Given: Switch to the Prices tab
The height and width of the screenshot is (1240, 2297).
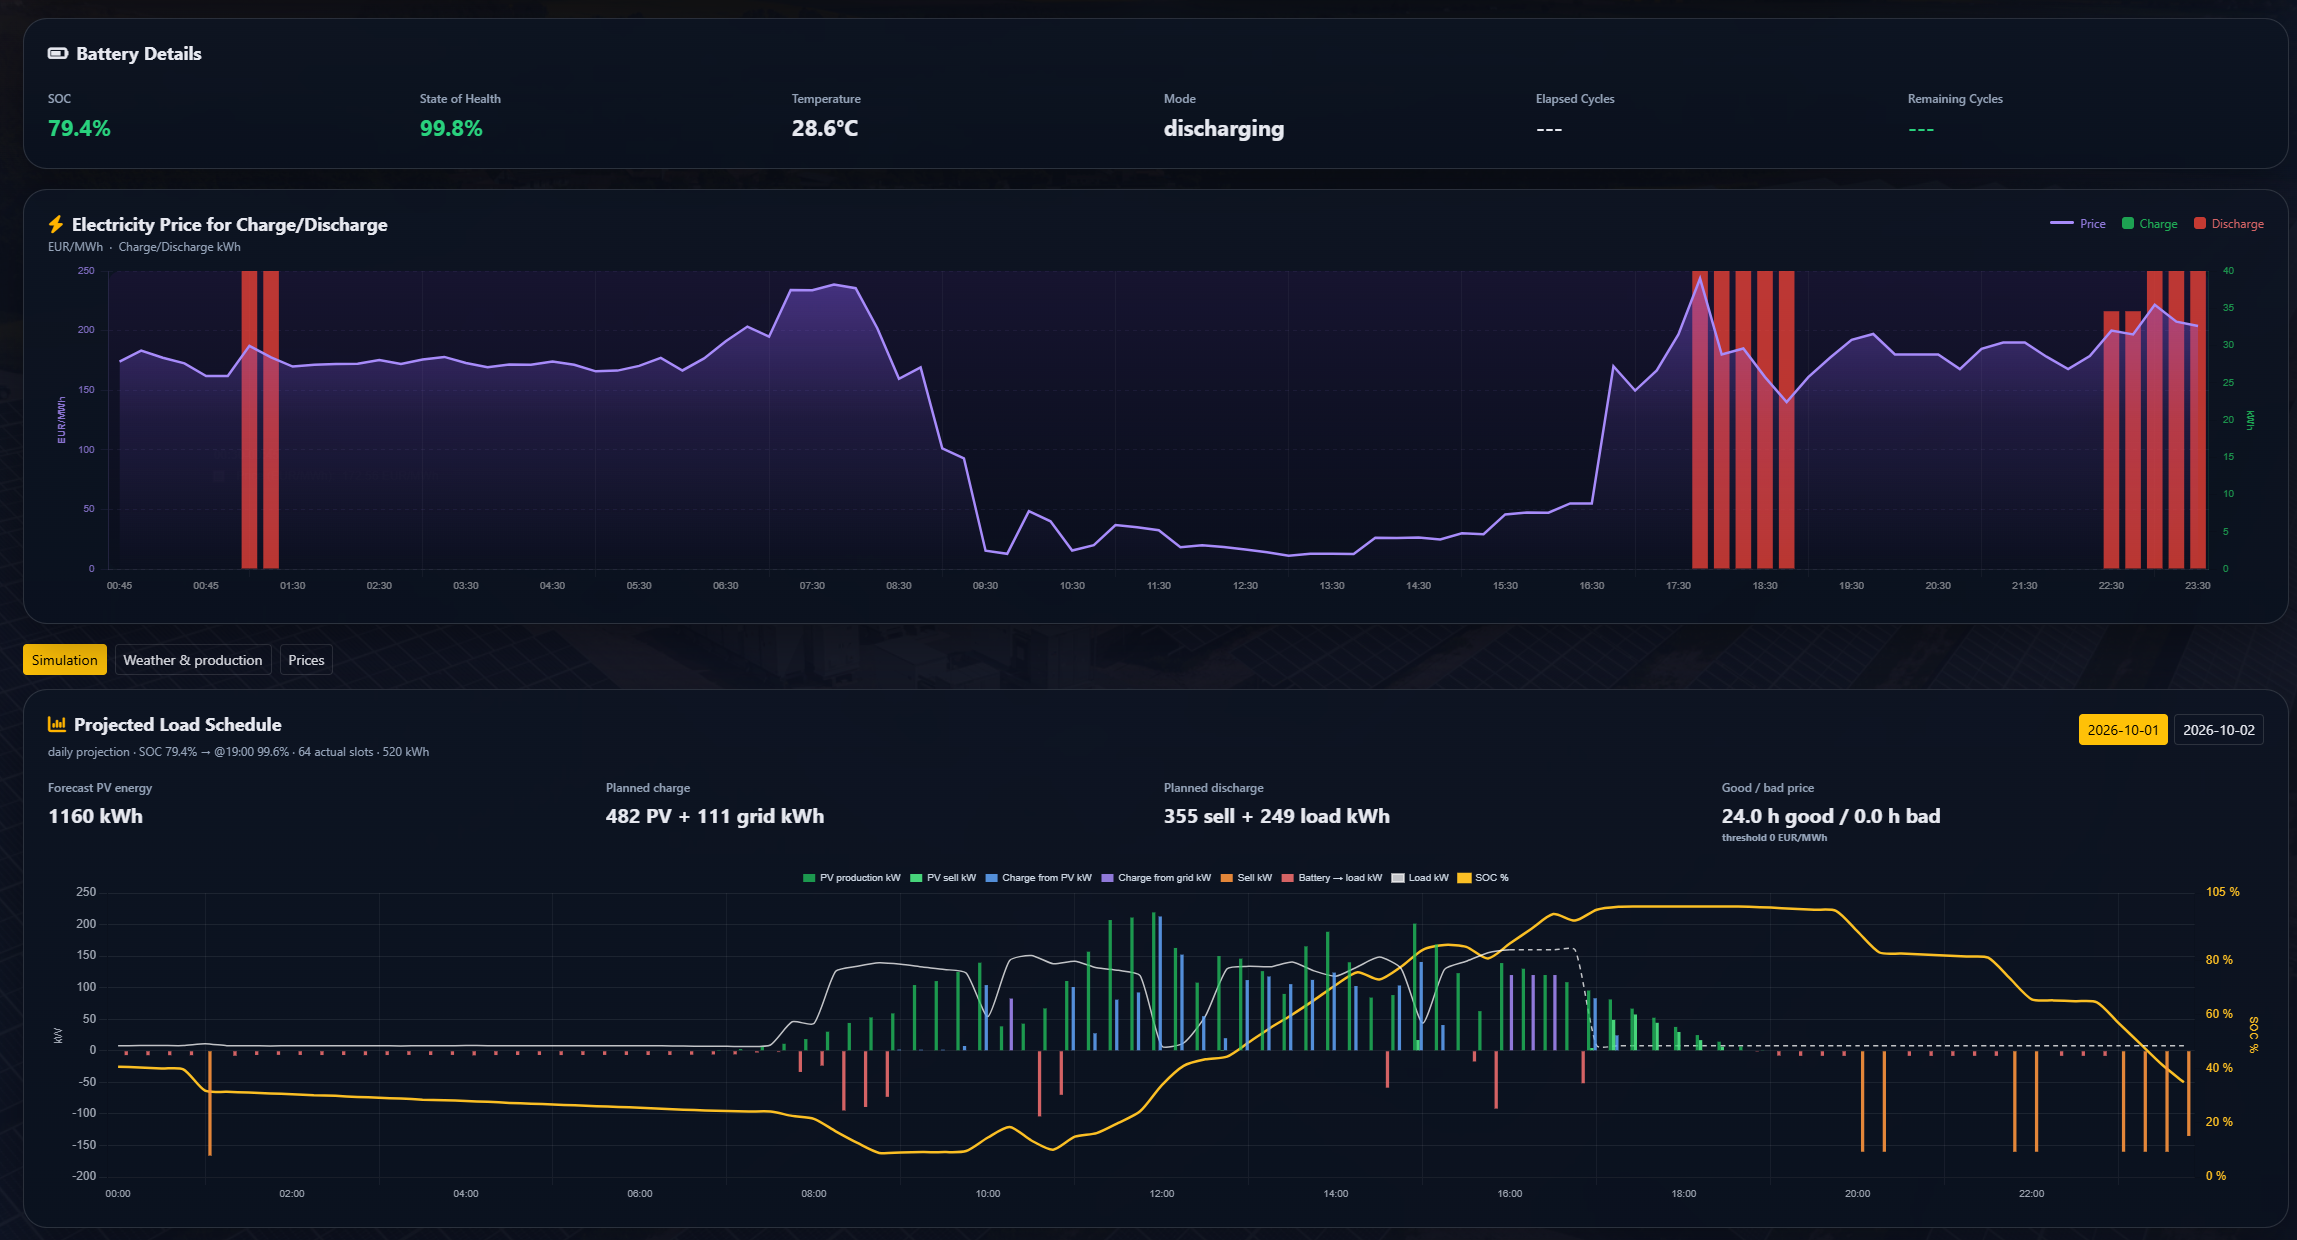Looking at the screenshot, I should click(306, 660).
